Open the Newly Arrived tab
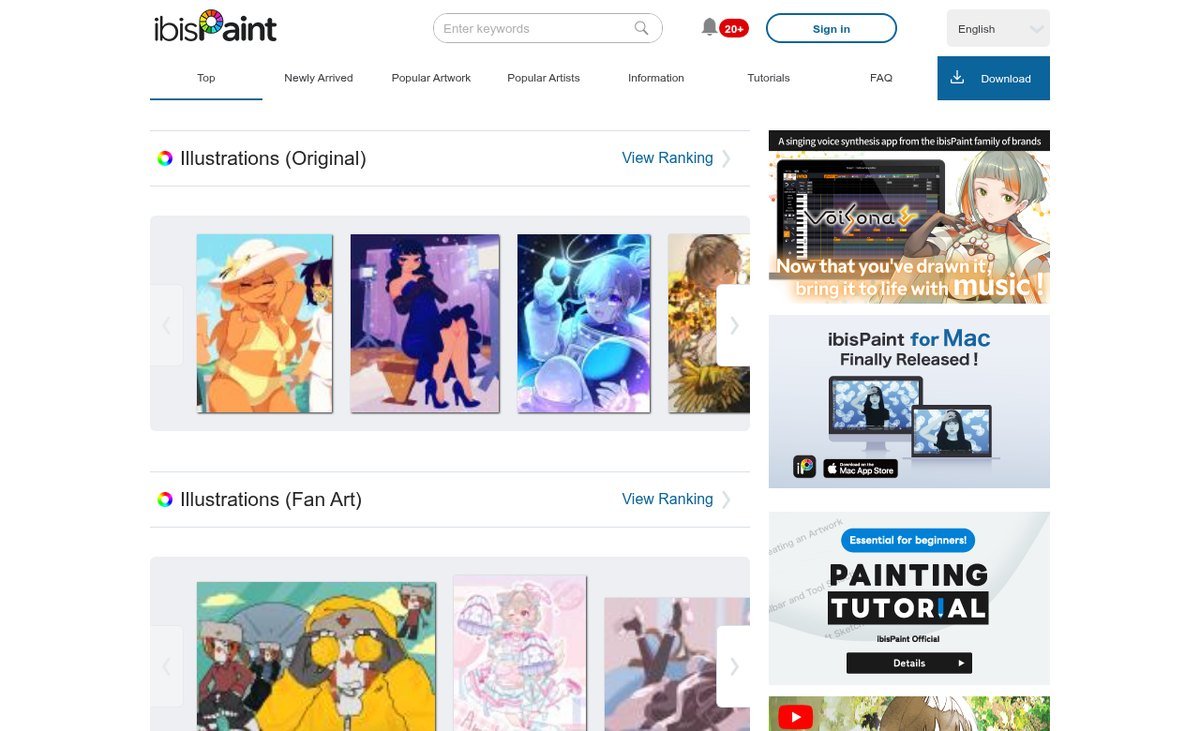This screenshot has width=1200, height=731. pyautogui.click(x=318, y=78)
